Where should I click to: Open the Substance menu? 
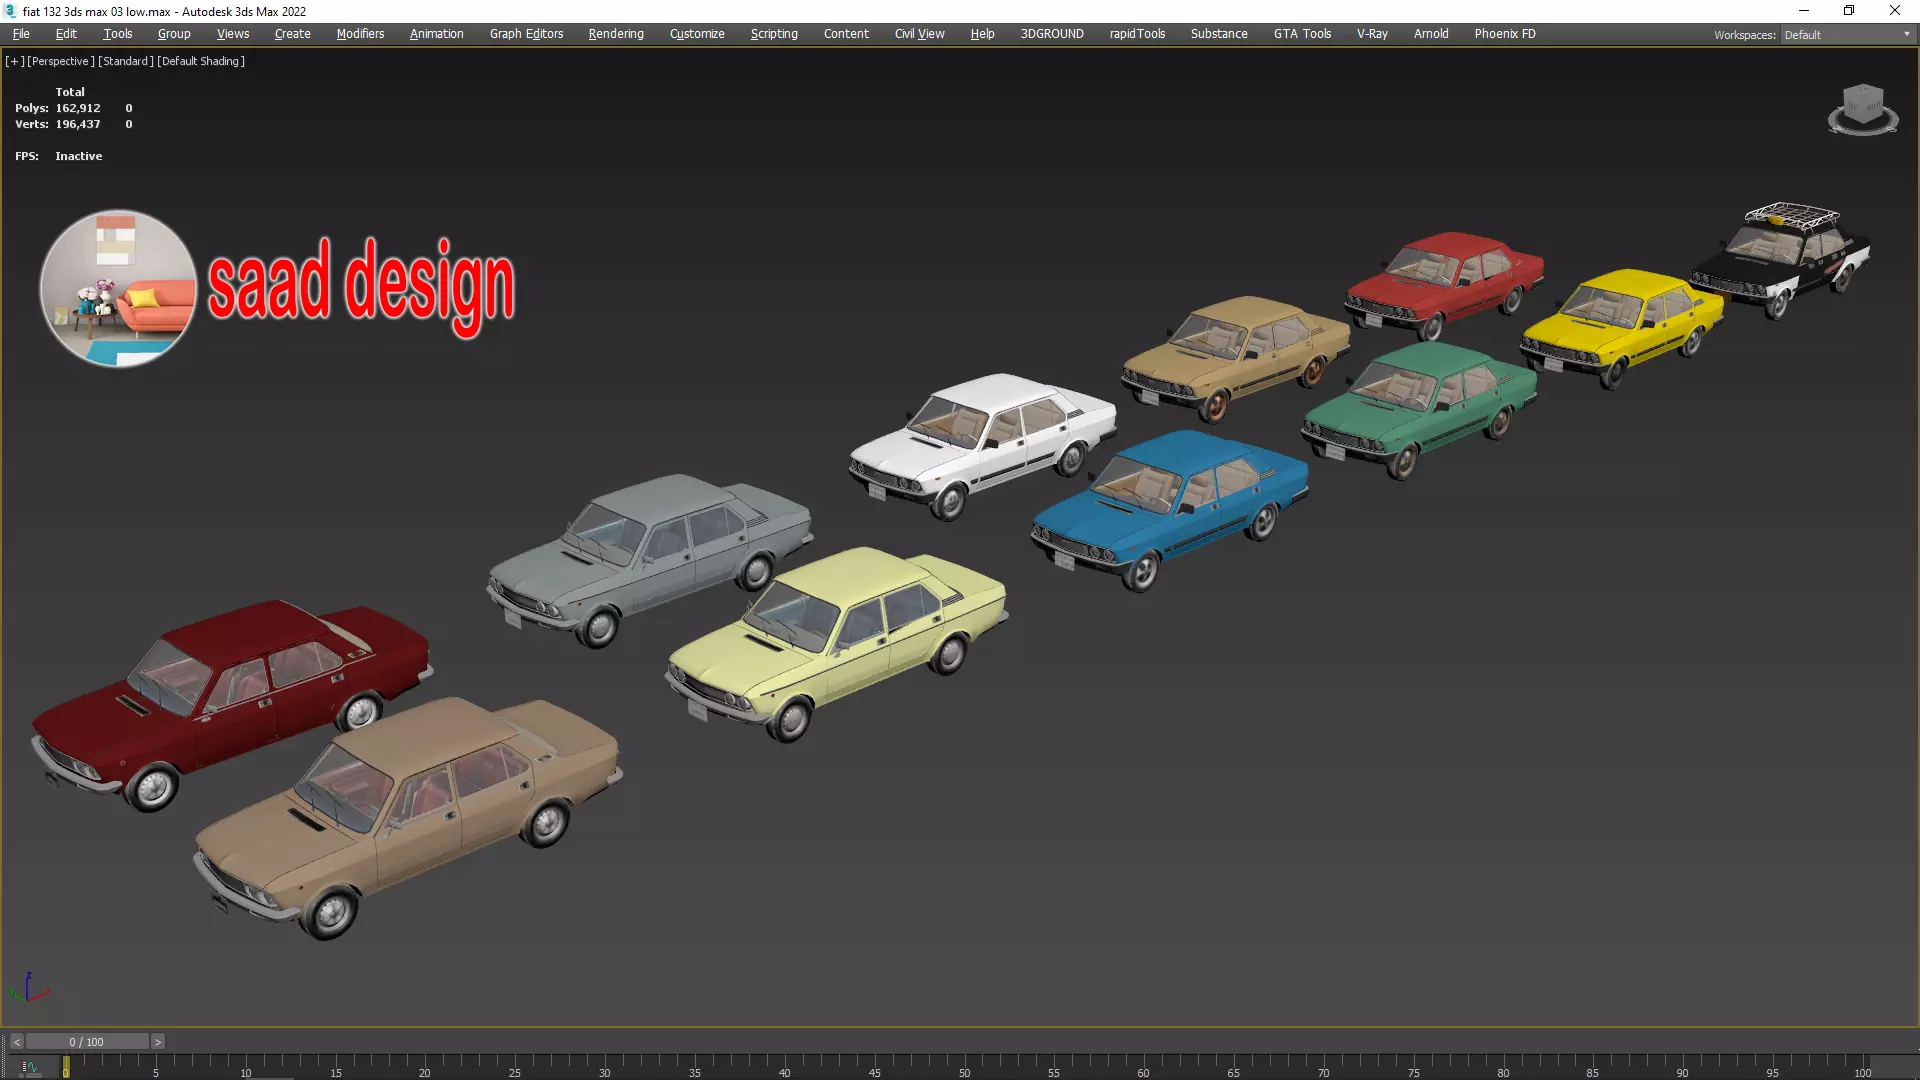click(x=1219, y=33)
